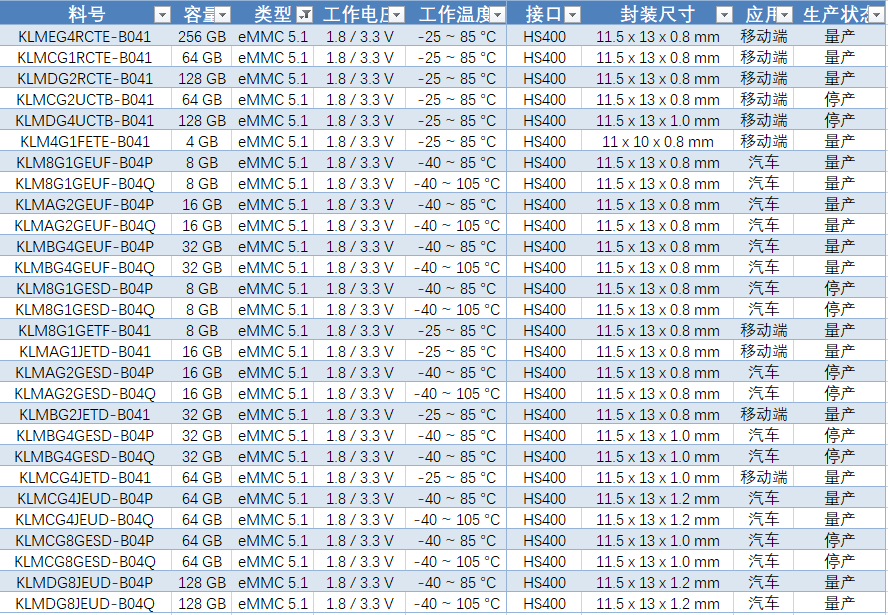This screenshot has height=615, width=888.
Task: Select cell KLMBG2JETD-B041
Action: pos(85,415)
